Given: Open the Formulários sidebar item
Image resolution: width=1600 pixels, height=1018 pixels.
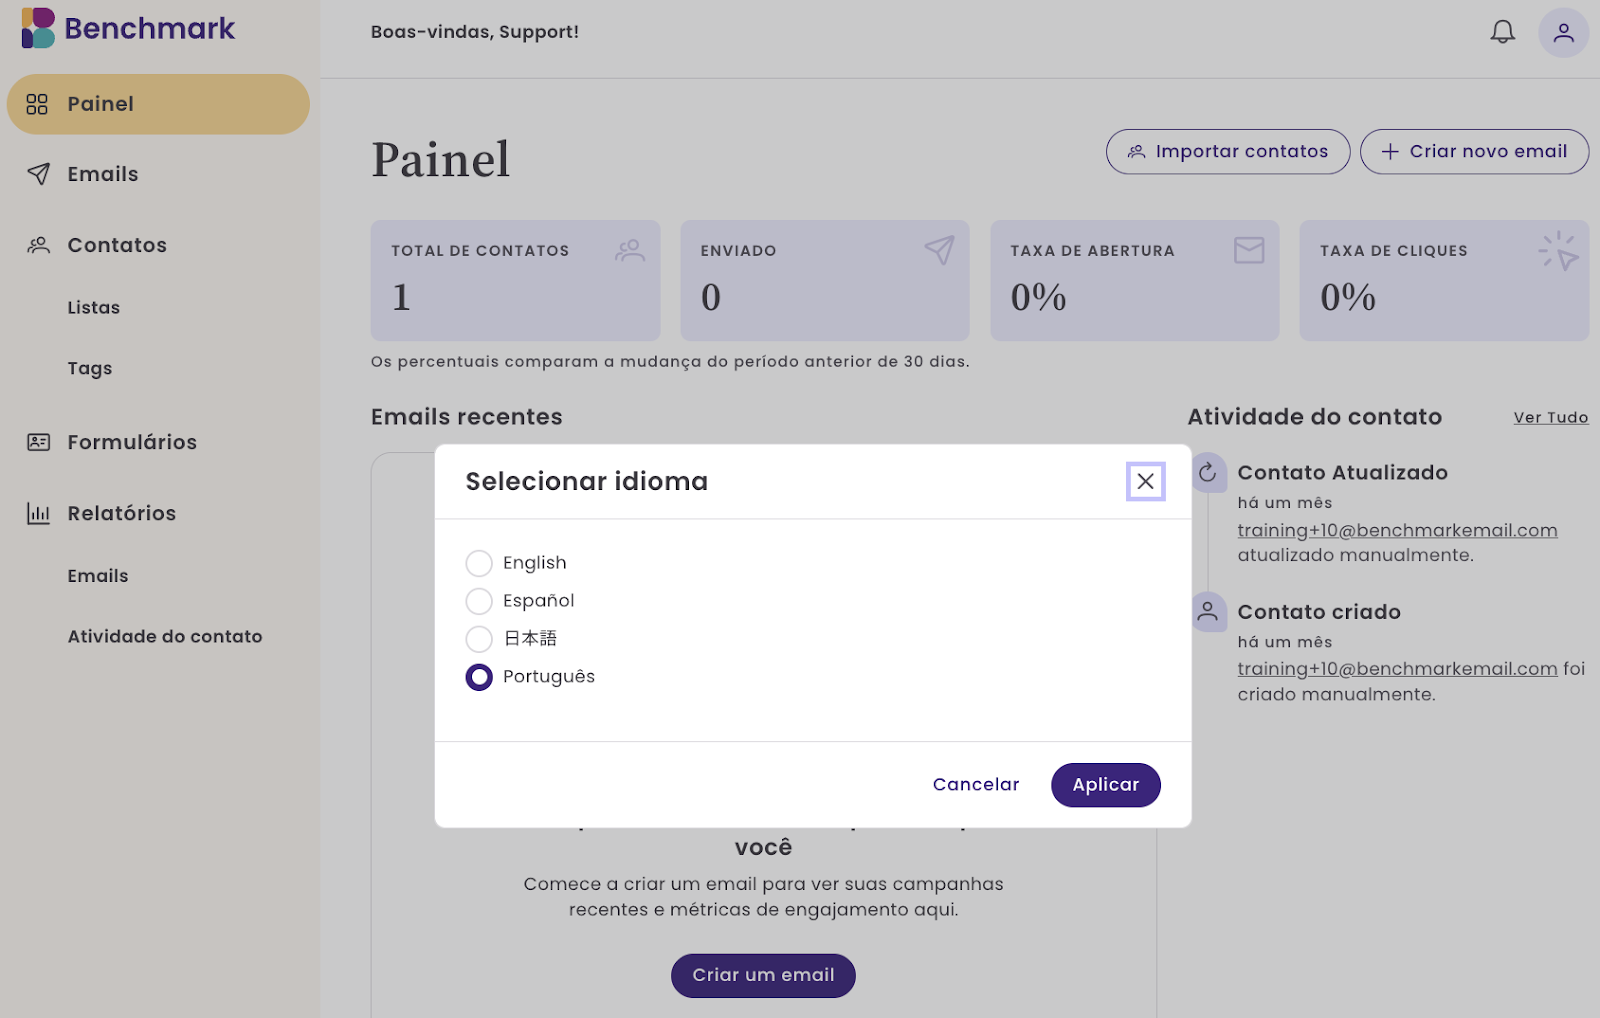Looking at the screenshot, I should 131,442.
